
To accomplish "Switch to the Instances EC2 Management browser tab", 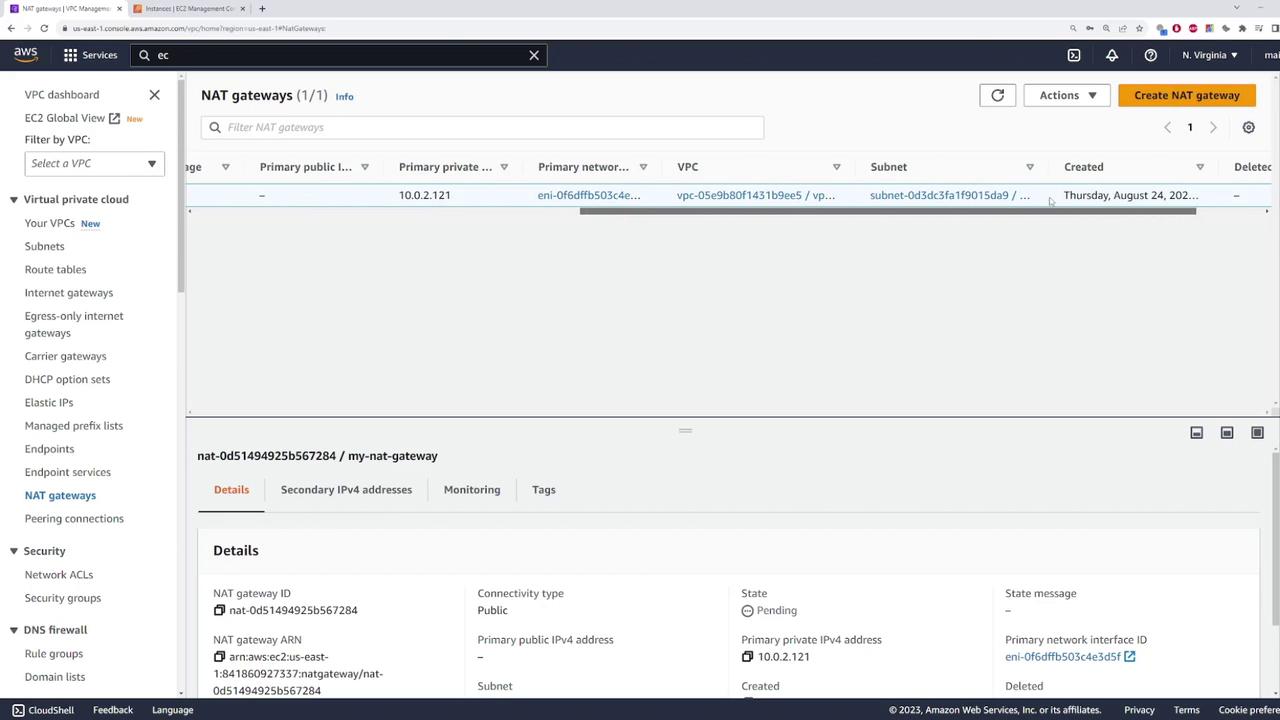I will 188,8.
